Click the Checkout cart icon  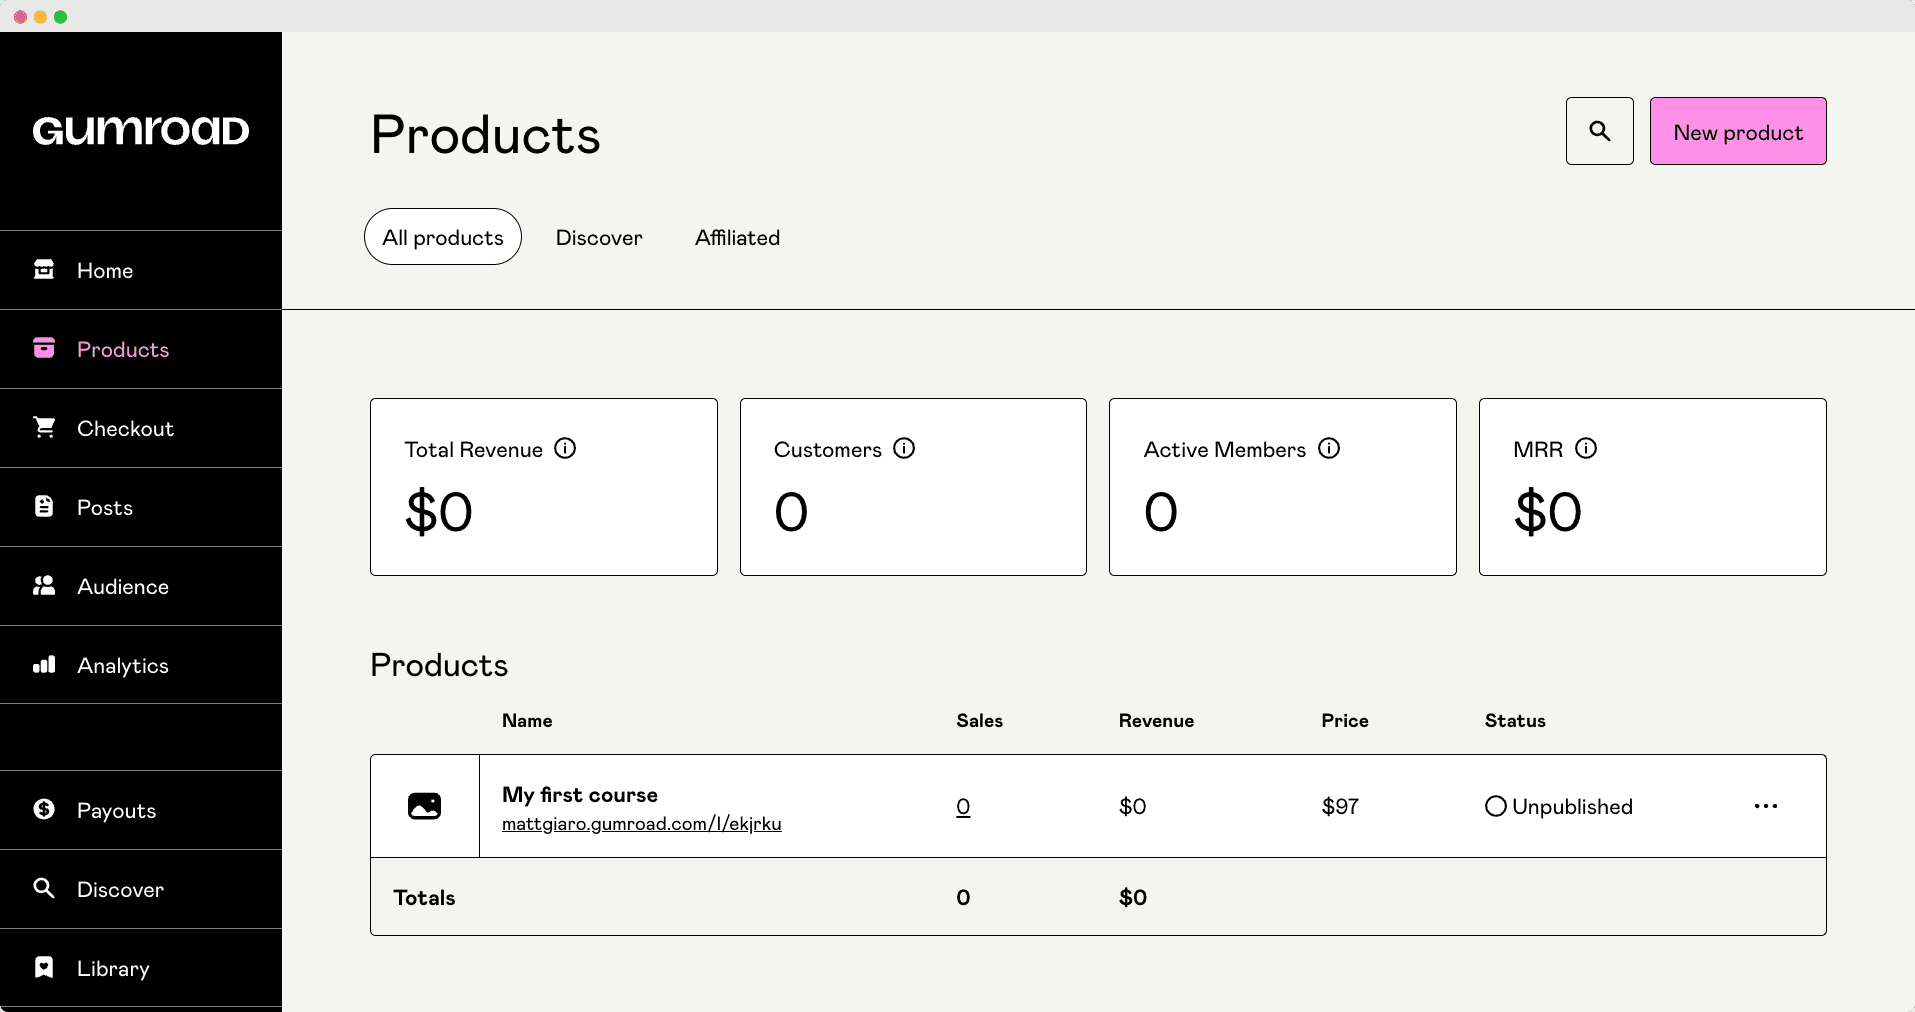[44, 428]
